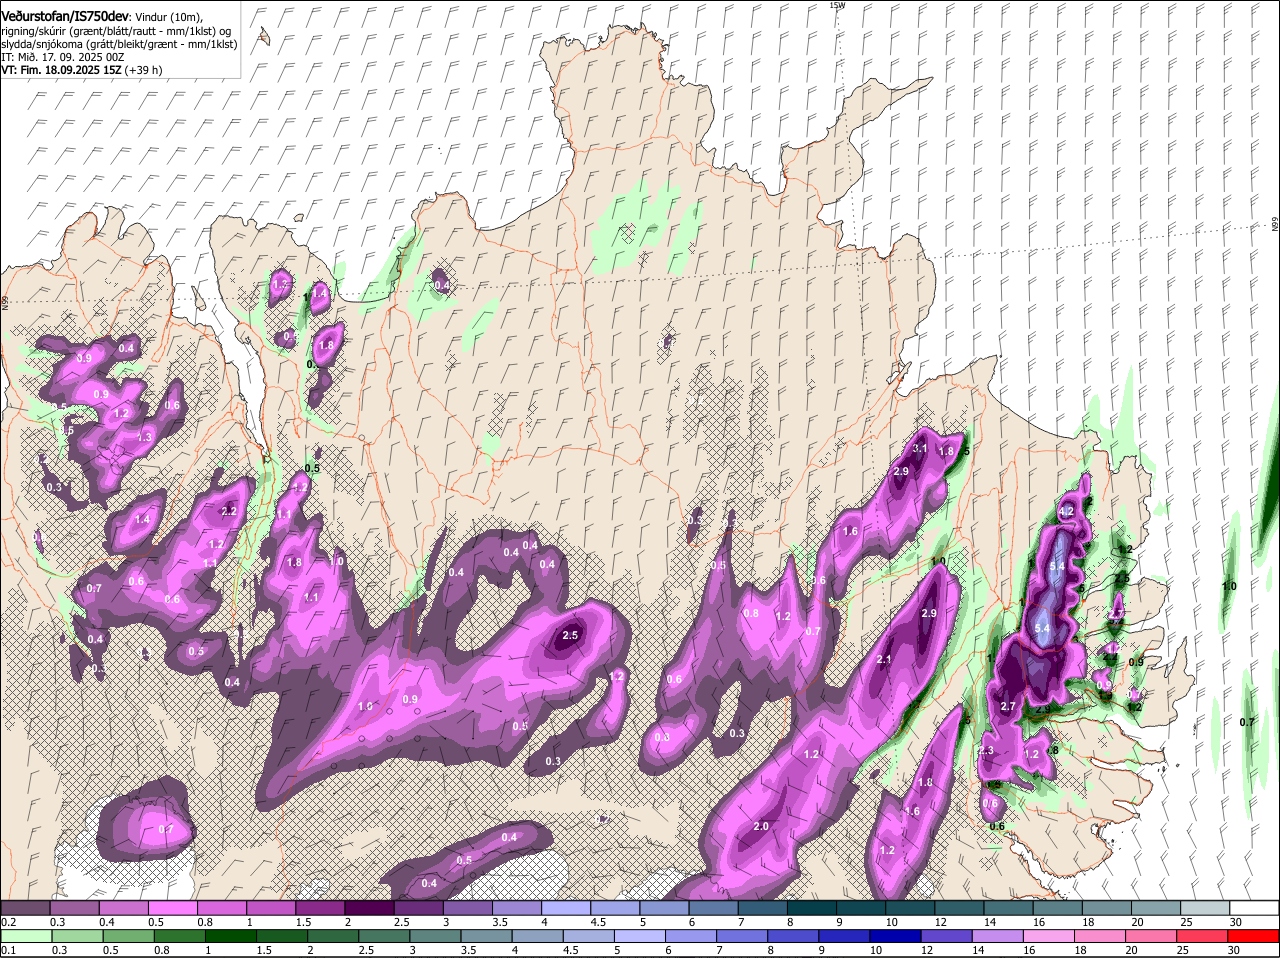Select upper-row slate blue swatch between 6 and 7
The image size is (1280, 958).
(x=712, y=908)
